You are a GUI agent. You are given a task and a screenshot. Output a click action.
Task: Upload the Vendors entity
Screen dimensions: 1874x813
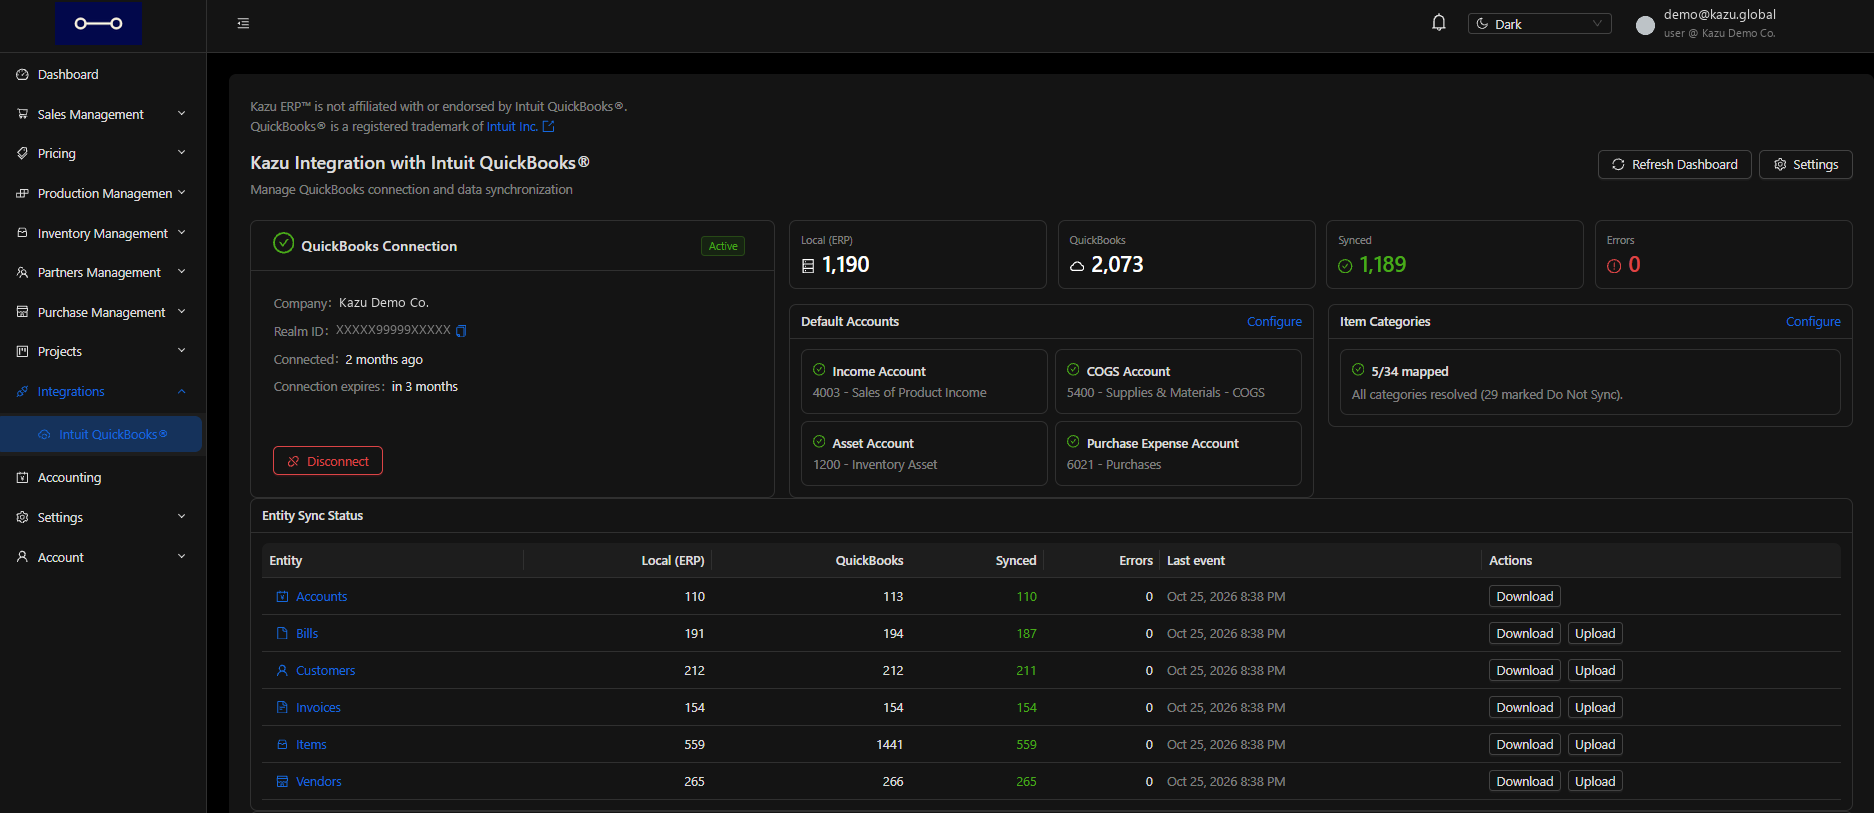[x=1595, y=782]
